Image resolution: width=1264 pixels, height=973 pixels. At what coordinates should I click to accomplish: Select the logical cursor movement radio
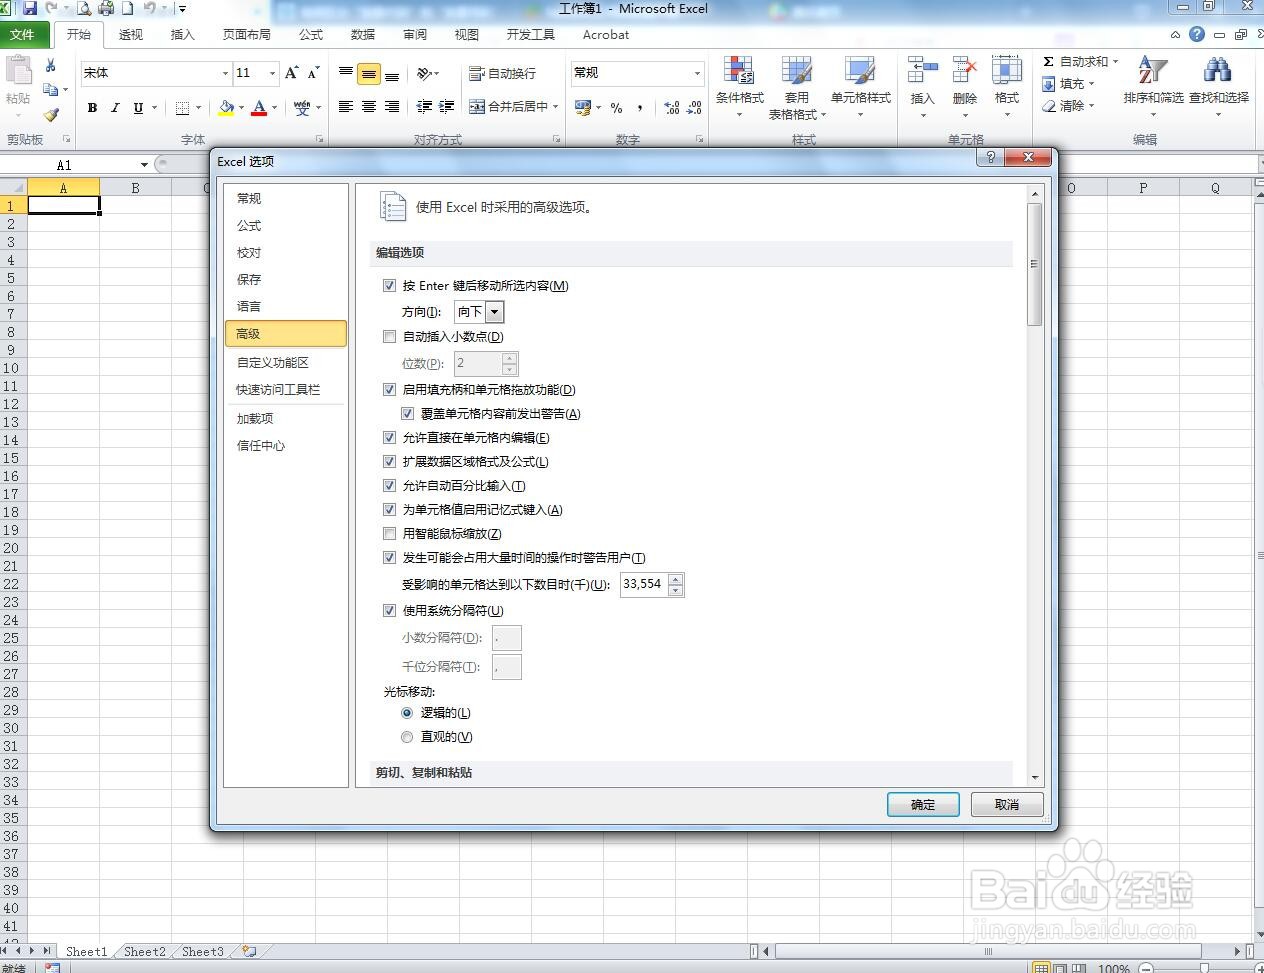click(x=407, y=713)
